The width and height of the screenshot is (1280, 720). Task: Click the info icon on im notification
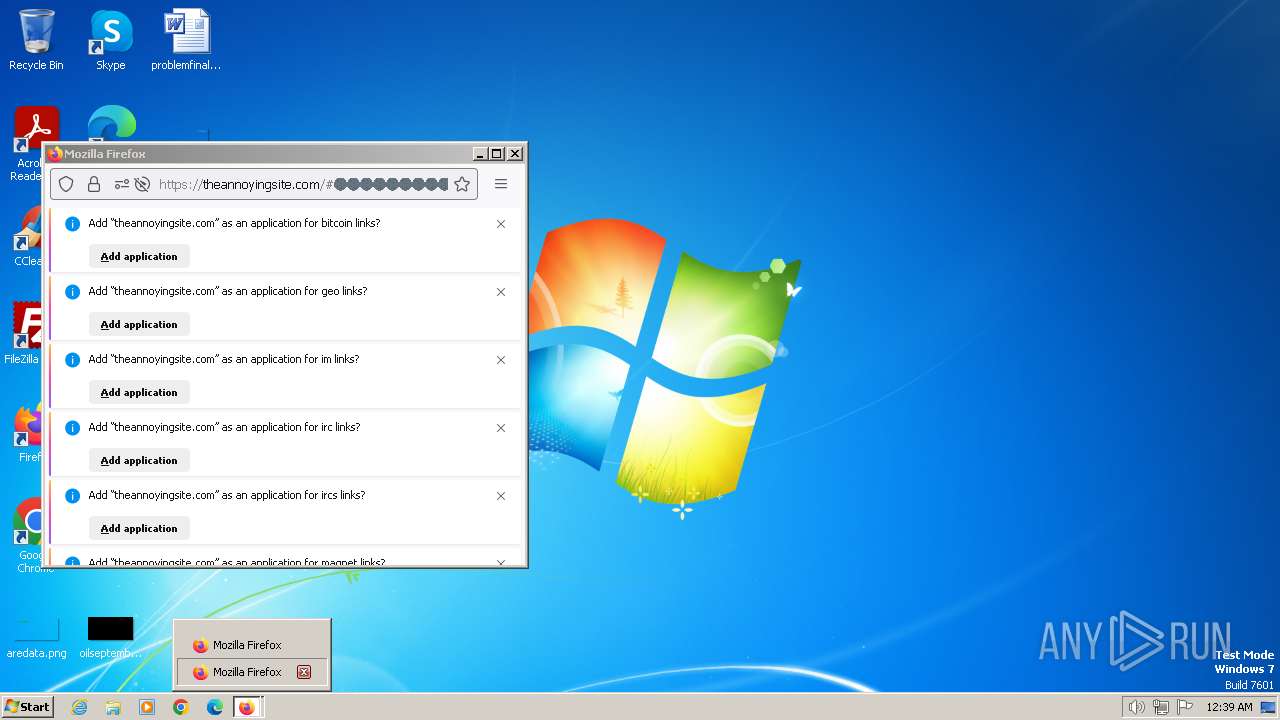pyautogui.click(x=72, y=360)
